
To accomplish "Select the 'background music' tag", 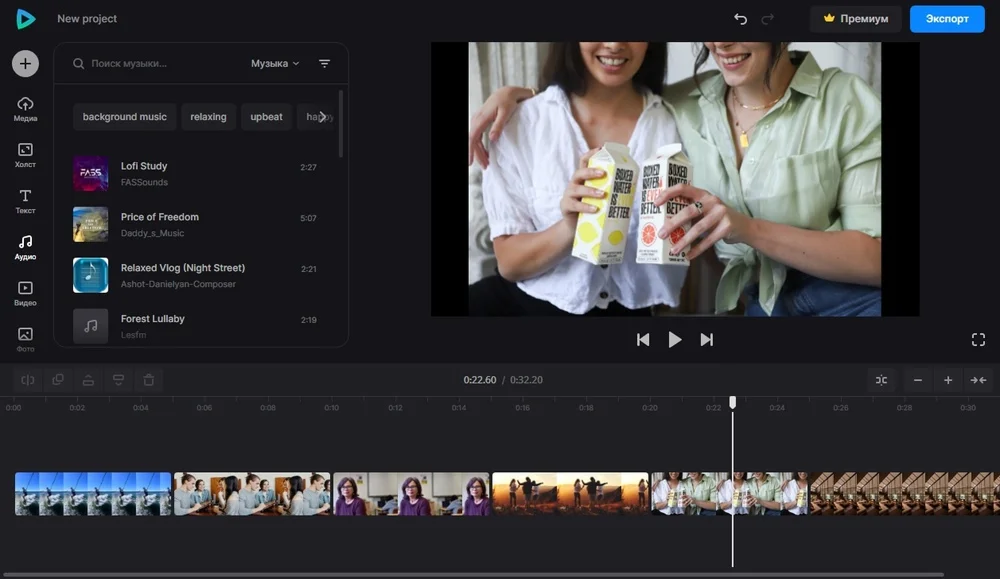I will 125,117.
